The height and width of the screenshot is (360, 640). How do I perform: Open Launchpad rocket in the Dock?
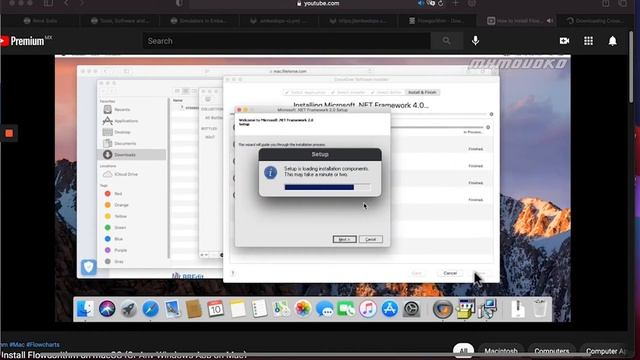pyautogui.click(x=129, y=309)
